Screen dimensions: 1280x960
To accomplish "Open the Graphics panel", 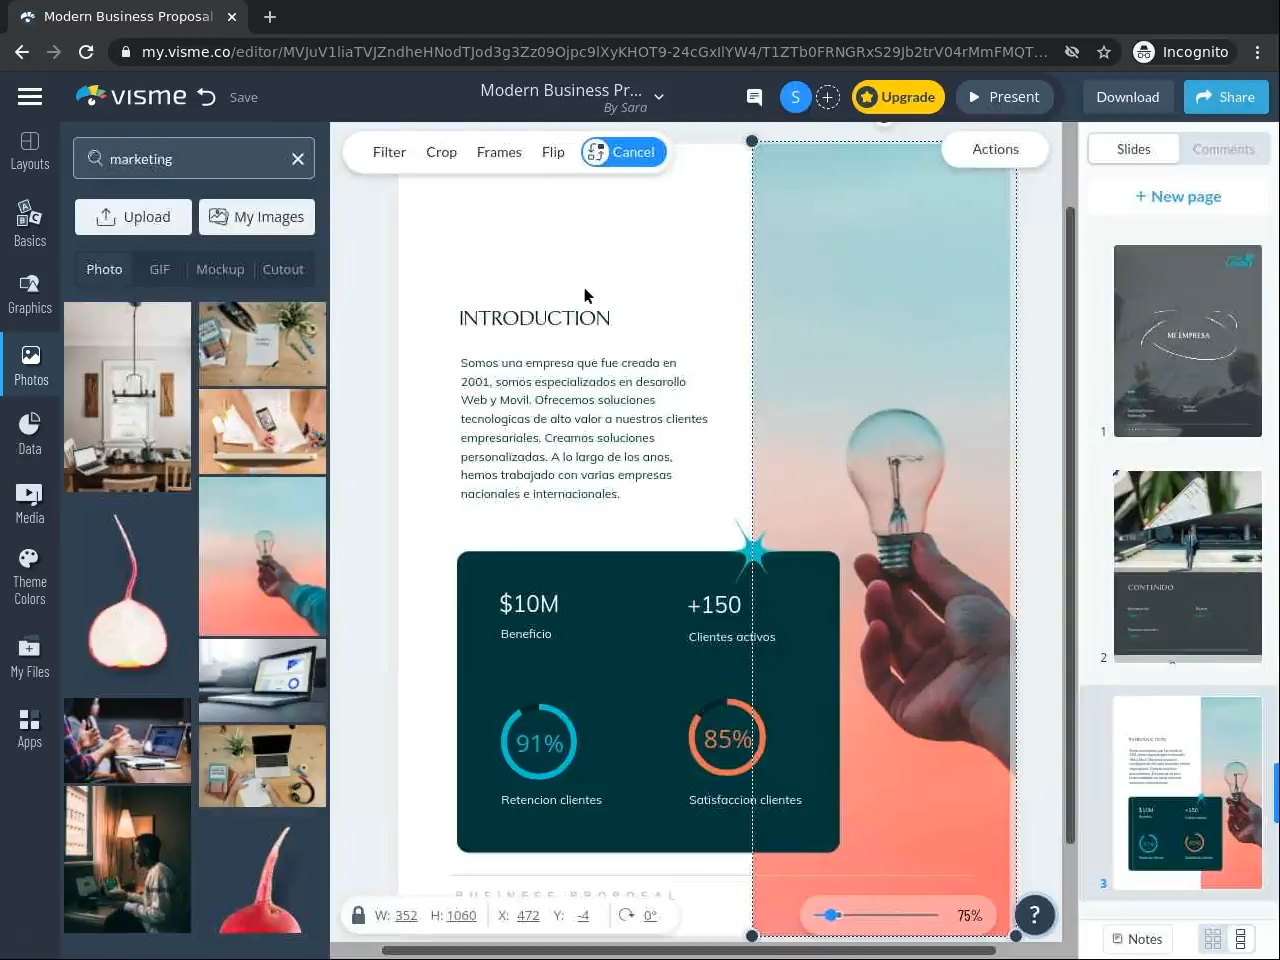I will click(x=30, y=295).
